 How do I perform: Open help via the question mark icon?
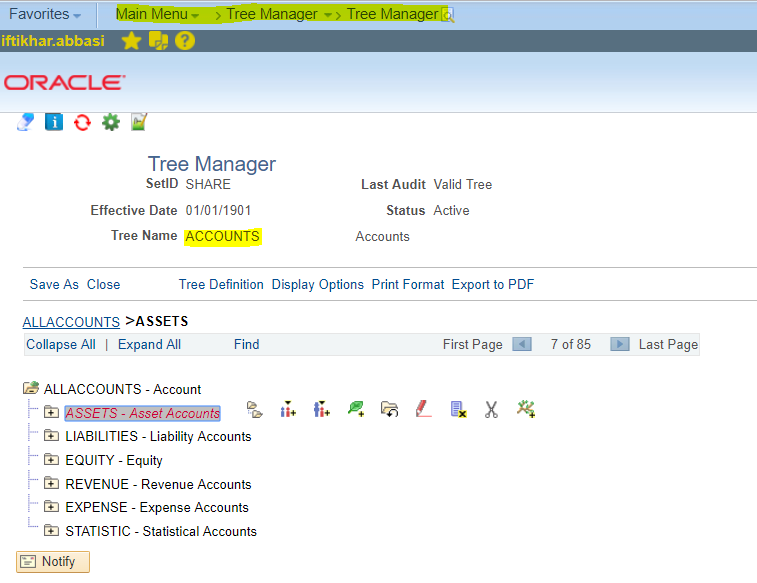click(x=184, y=41)
